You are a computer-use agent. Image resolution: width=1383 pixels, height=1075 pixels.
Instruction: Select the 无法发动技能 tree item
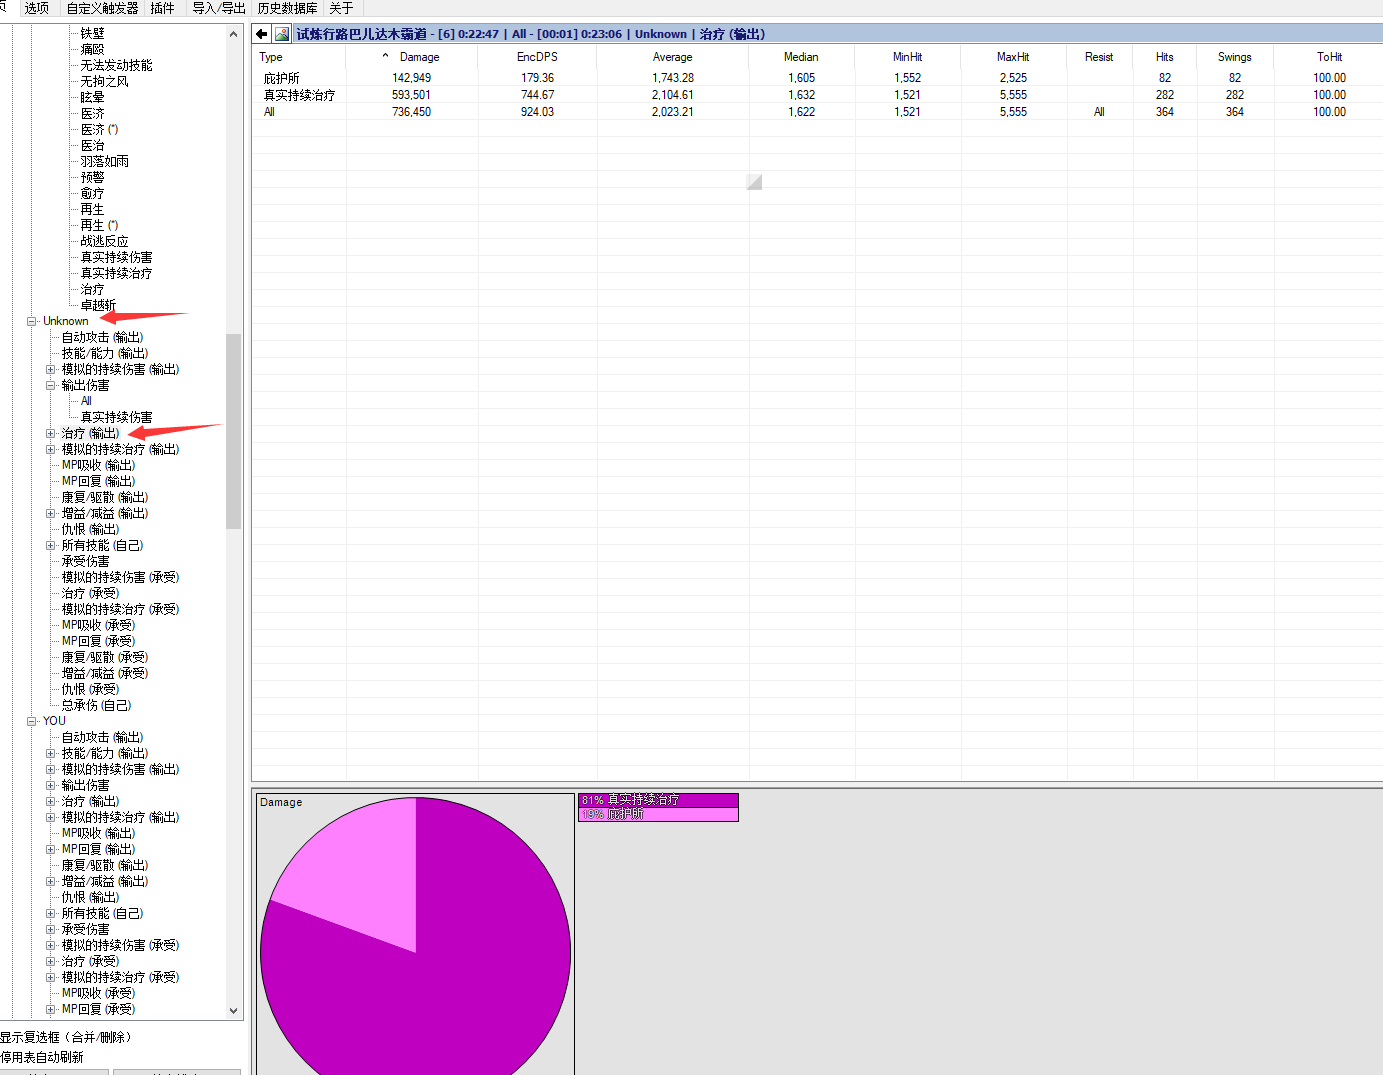116,65
